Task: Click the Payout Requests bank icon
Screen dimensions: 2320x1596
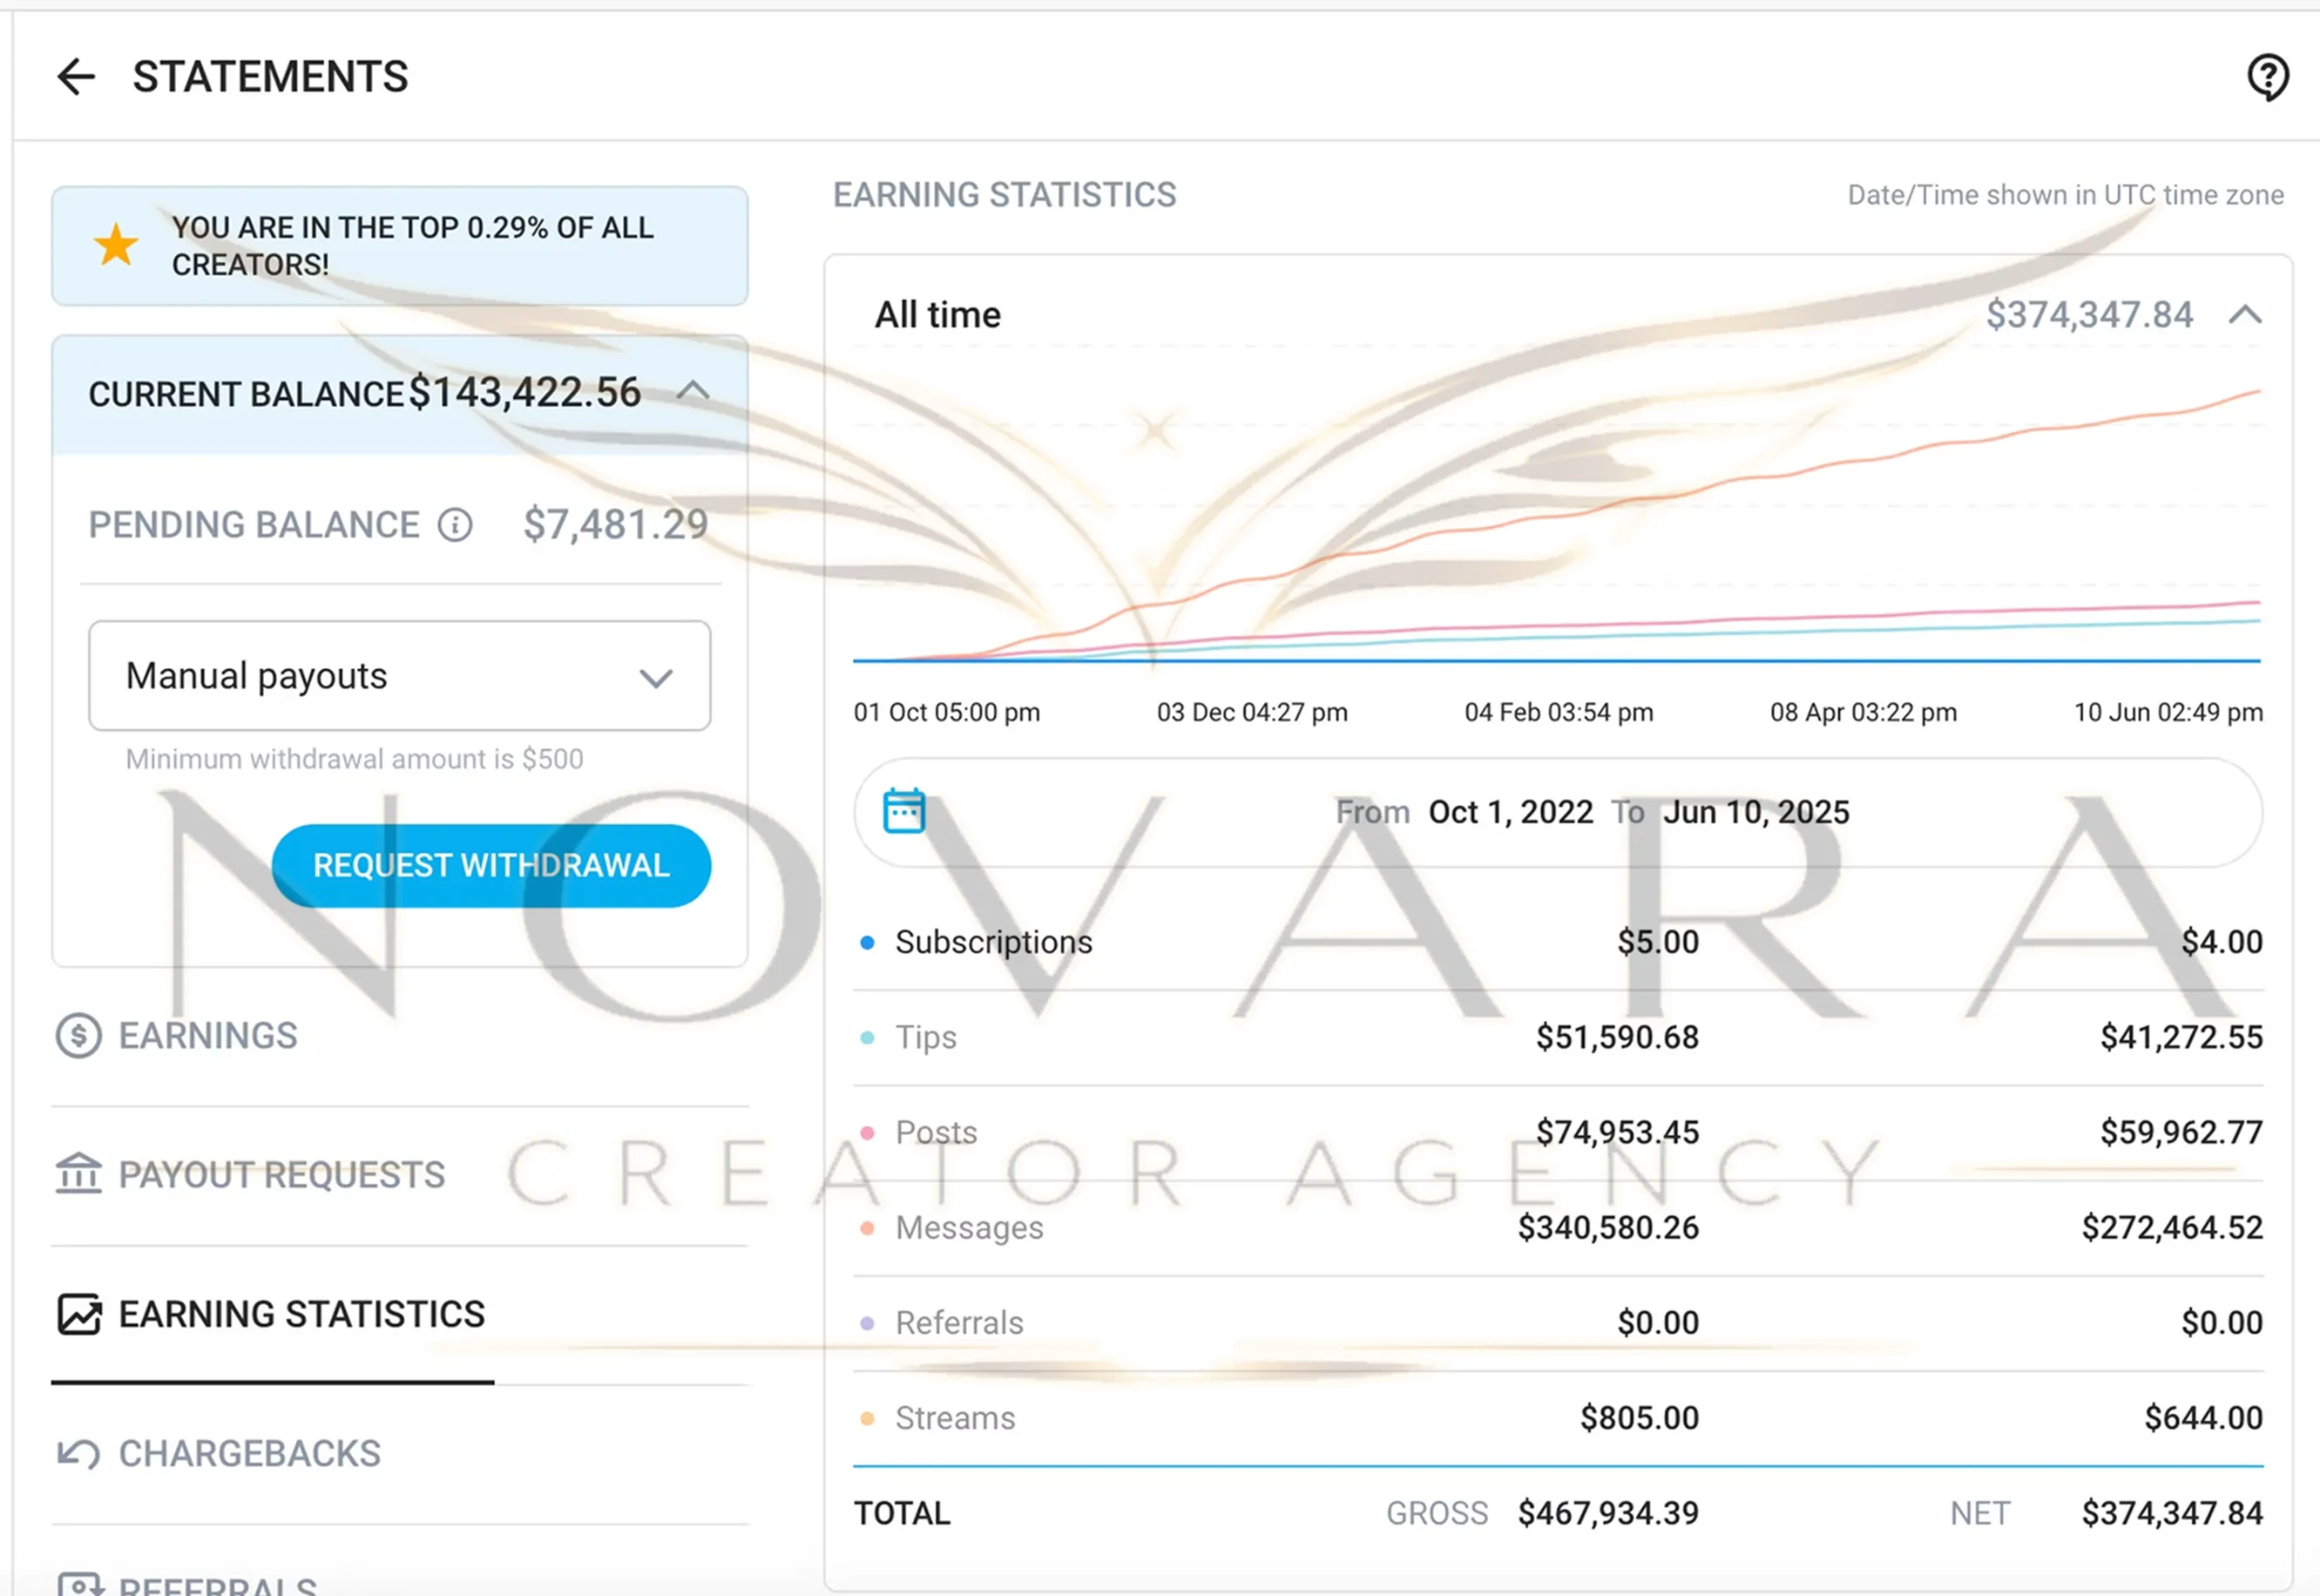Action: pos(78,1174)
